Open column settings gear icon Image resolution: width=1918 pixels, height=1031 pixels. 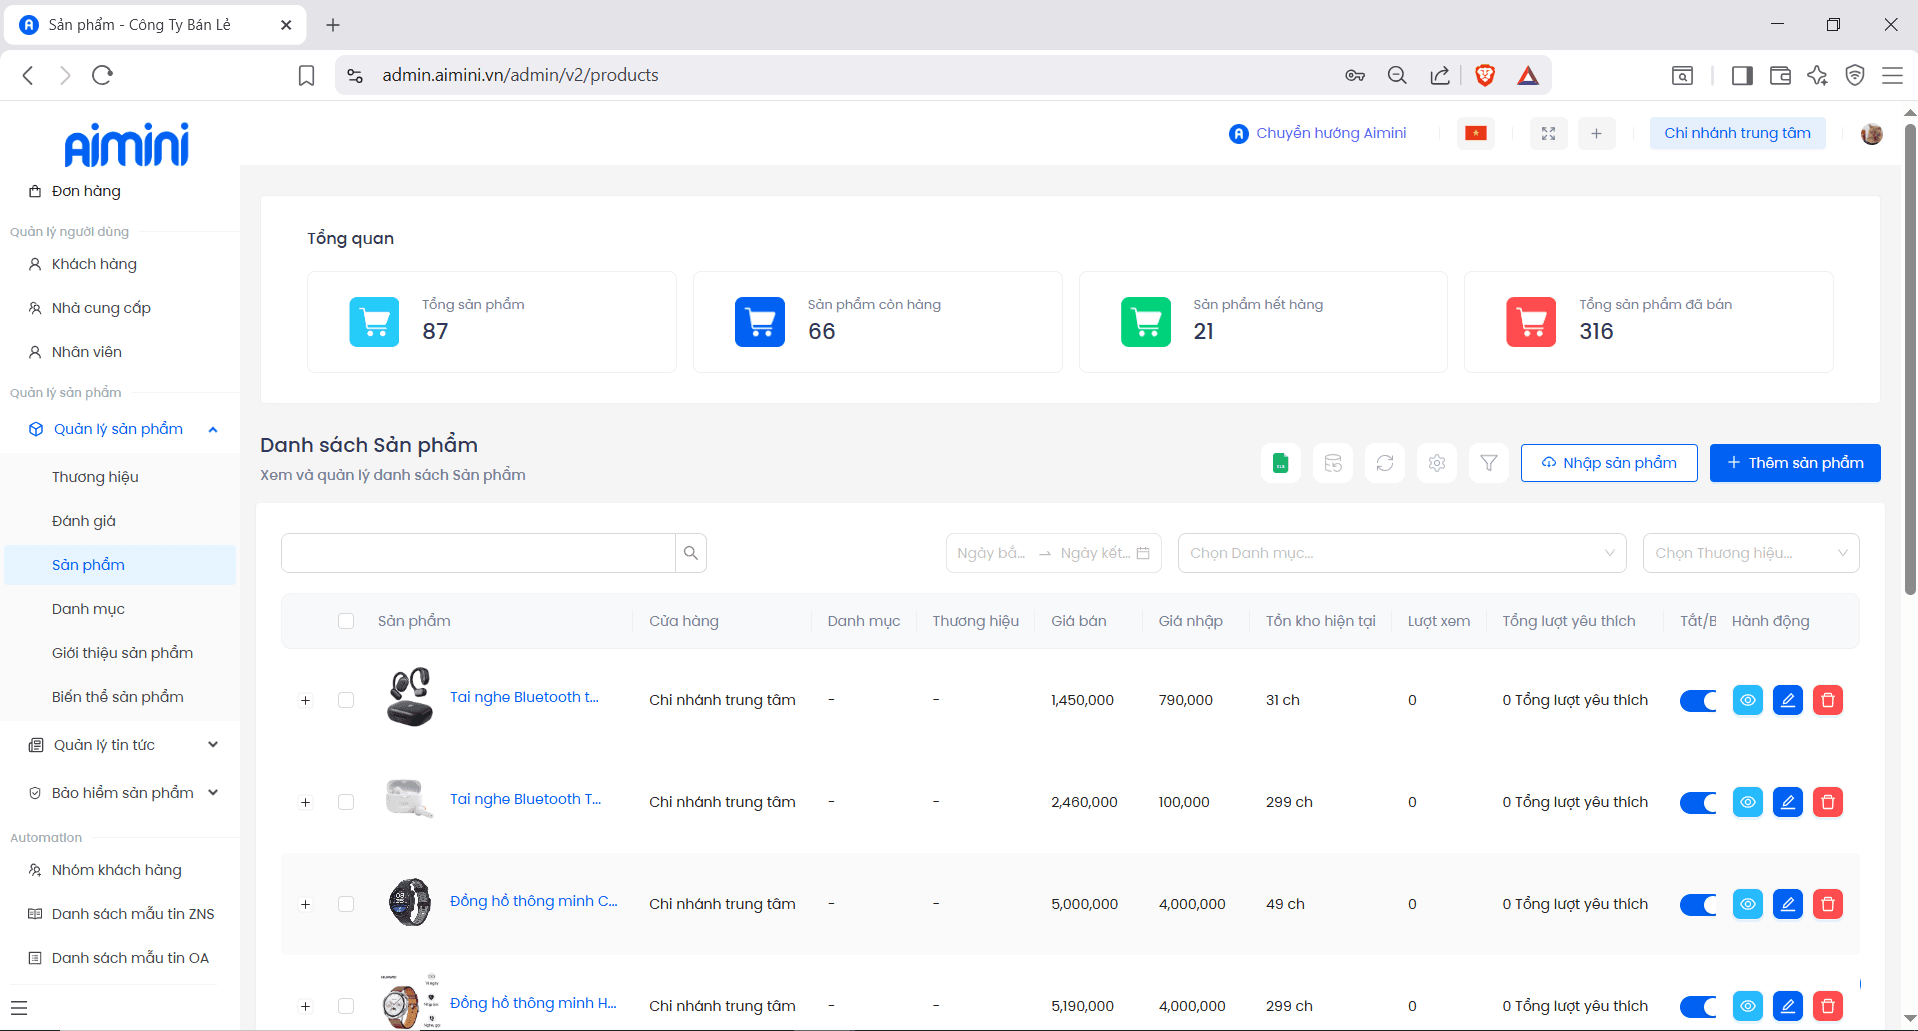[1437, 463]
